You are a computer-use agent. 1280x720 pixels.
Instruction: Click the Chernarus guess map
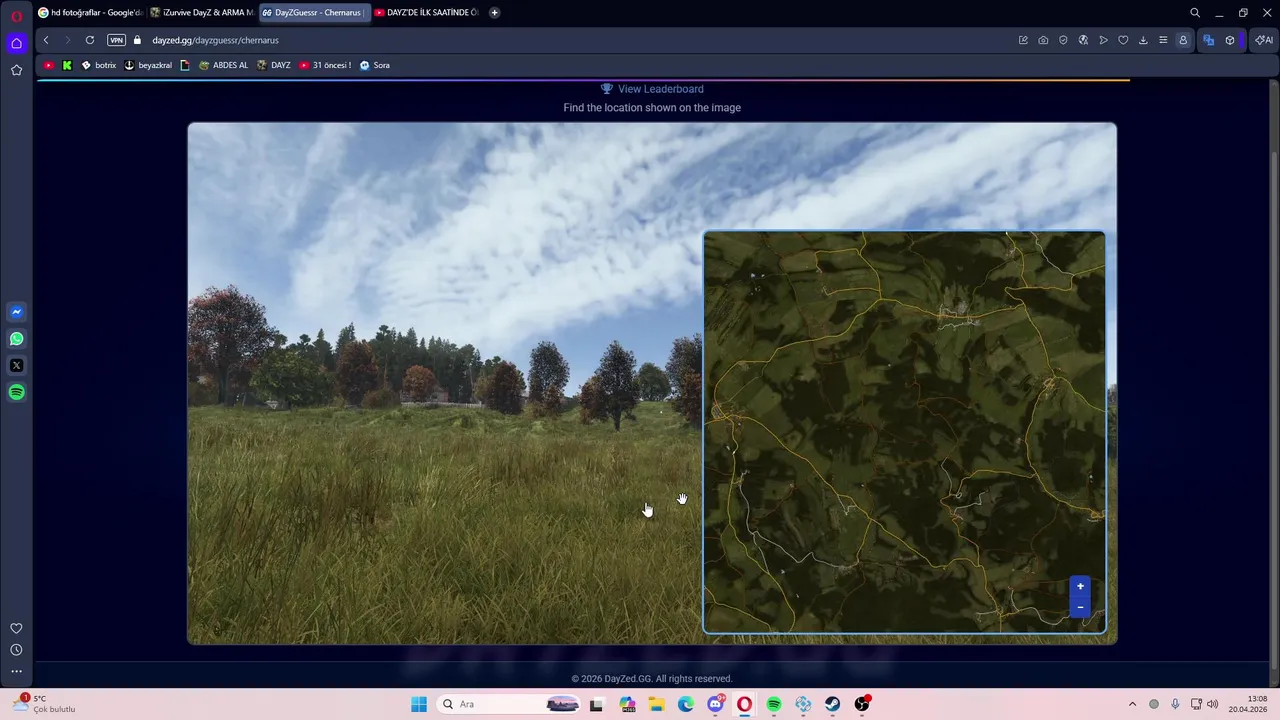point(904,432)
